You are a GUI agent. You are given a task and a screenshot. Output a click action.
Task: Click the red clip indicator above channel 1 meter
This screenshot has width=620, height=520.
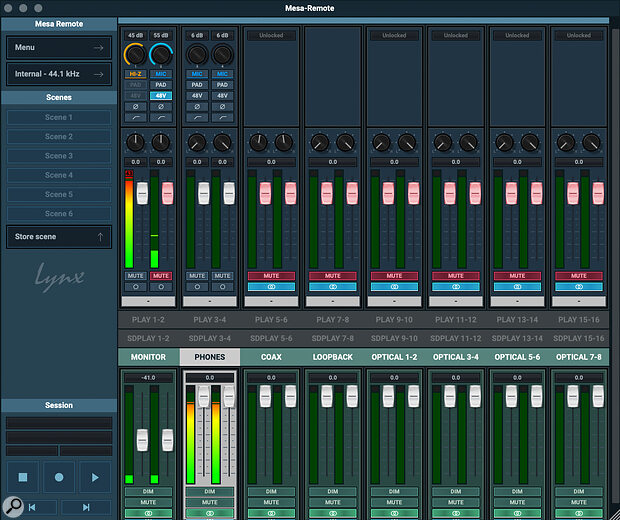130,172
